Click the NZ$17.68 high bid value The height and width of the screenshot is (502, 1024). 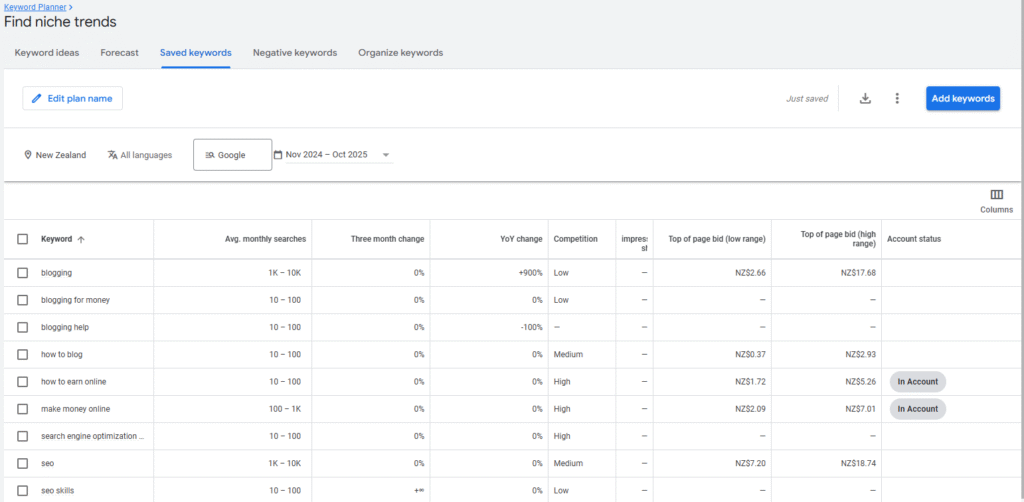pyautogui.click(x=858, y=273)
